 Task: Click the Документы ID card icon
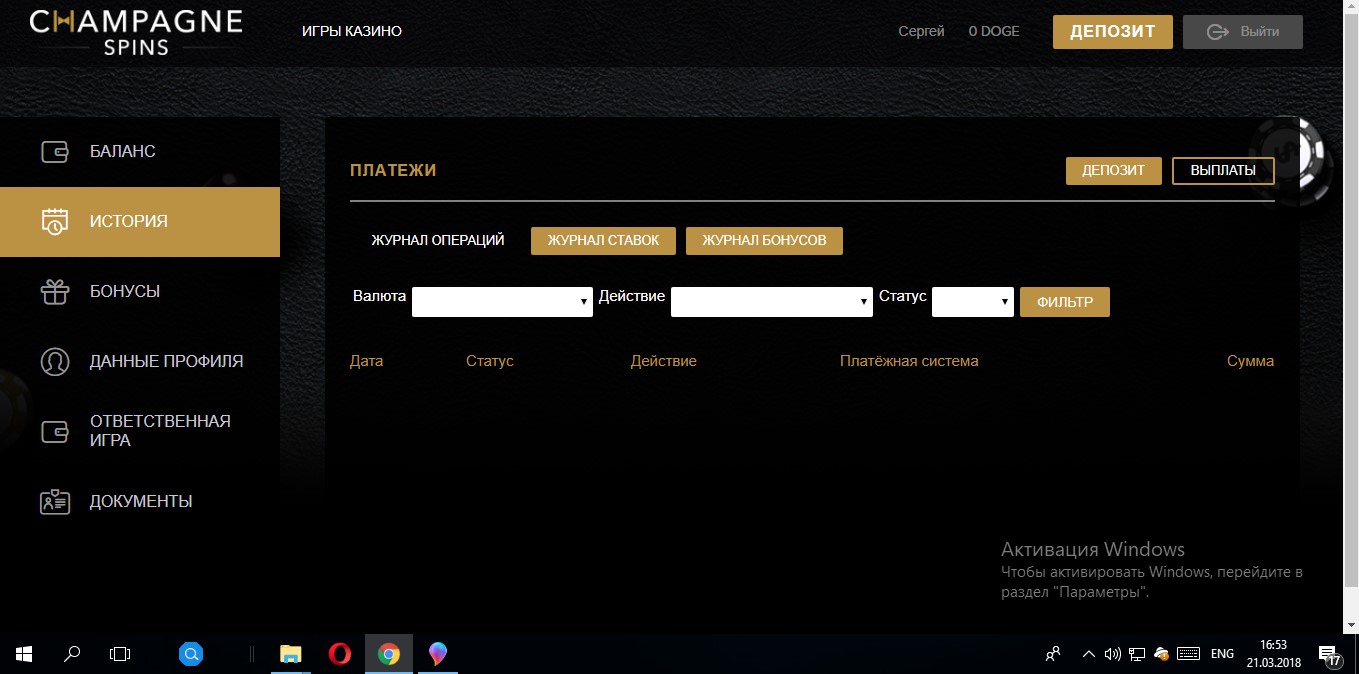pyautogui.click(x=55, y=501)
